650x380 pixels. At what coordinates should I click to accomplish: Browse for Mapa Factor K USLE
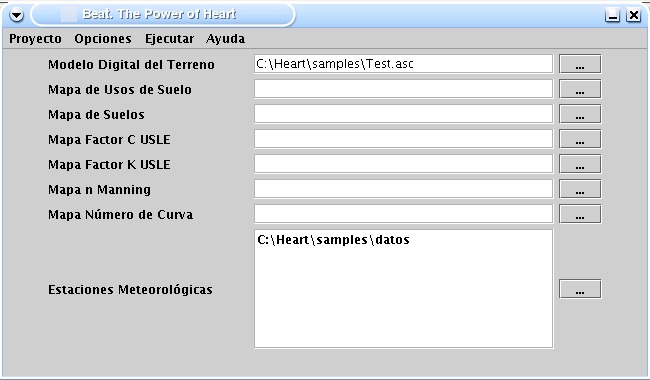coord(580,164)
